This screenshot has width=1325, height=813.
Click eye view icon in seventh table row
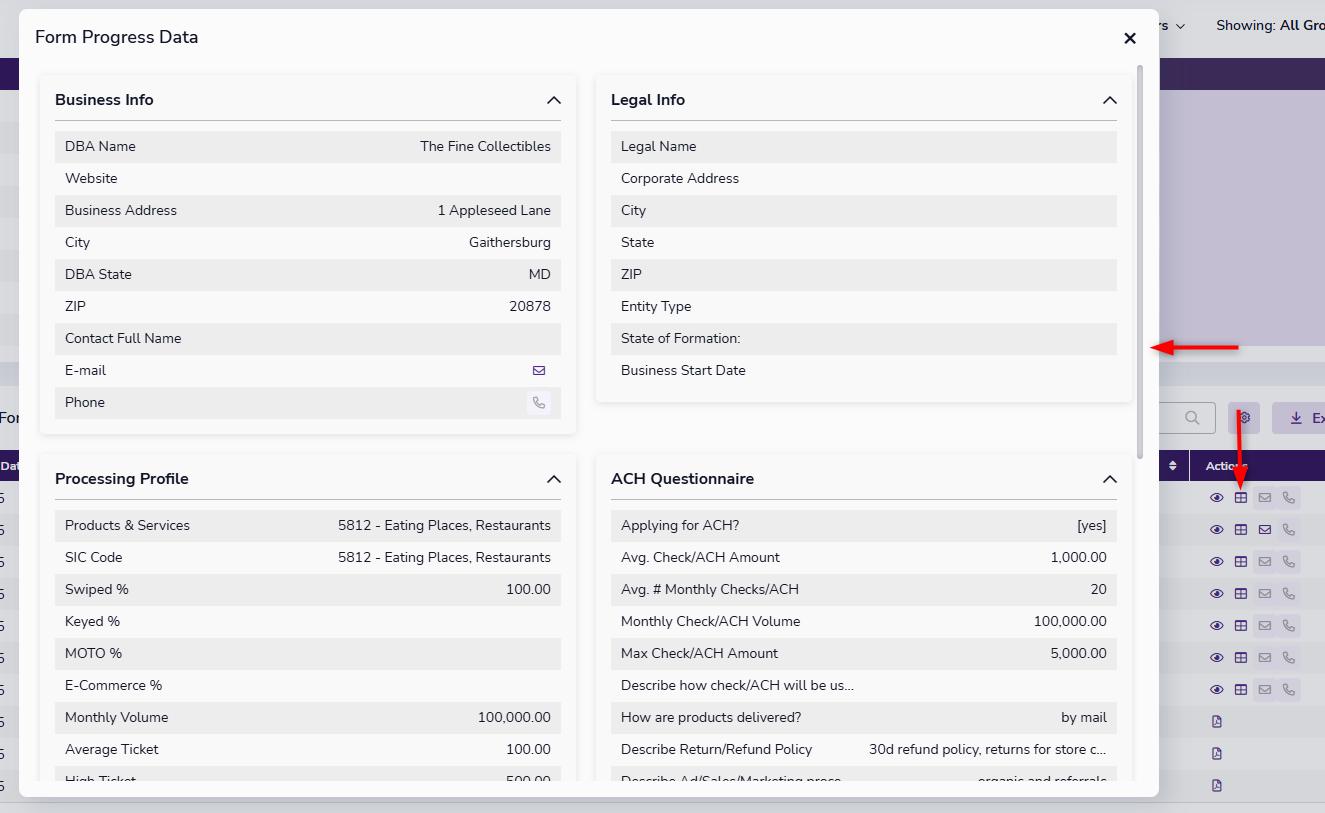pos(1217,690)
